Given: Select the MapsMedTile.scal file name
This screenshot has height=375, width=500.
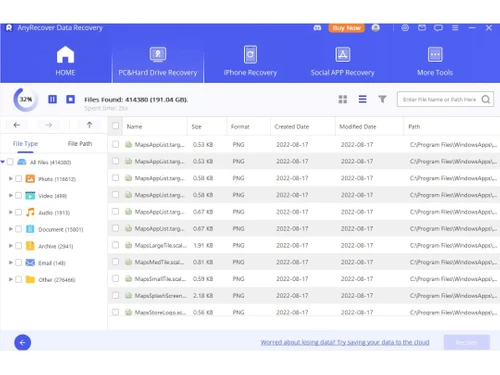Looking at the screenshot, I should pyautogui.click(x=159, y=262).
